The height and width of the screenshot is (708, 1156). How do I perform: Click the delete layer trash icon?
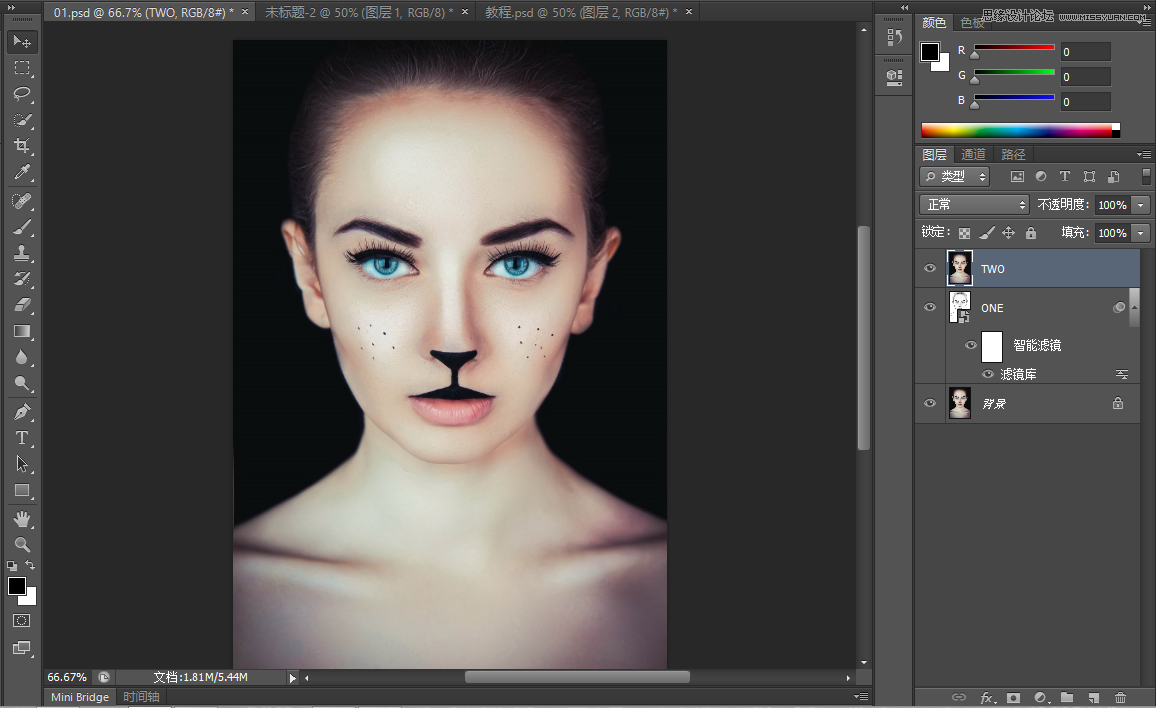click(1120, 697)
